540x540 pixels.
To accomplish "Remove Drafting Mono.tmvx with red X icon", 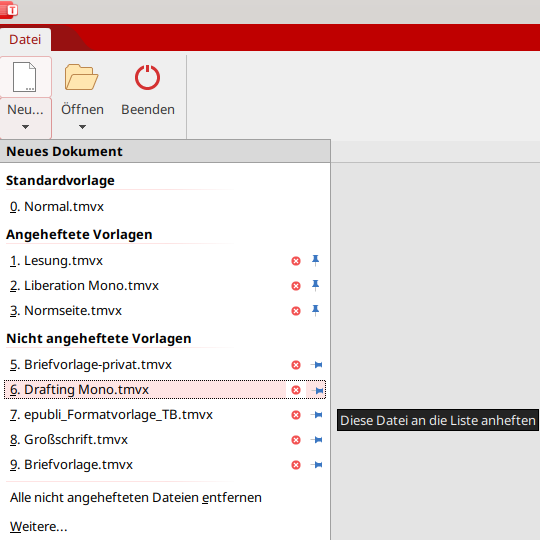I will tap(296, 390).
